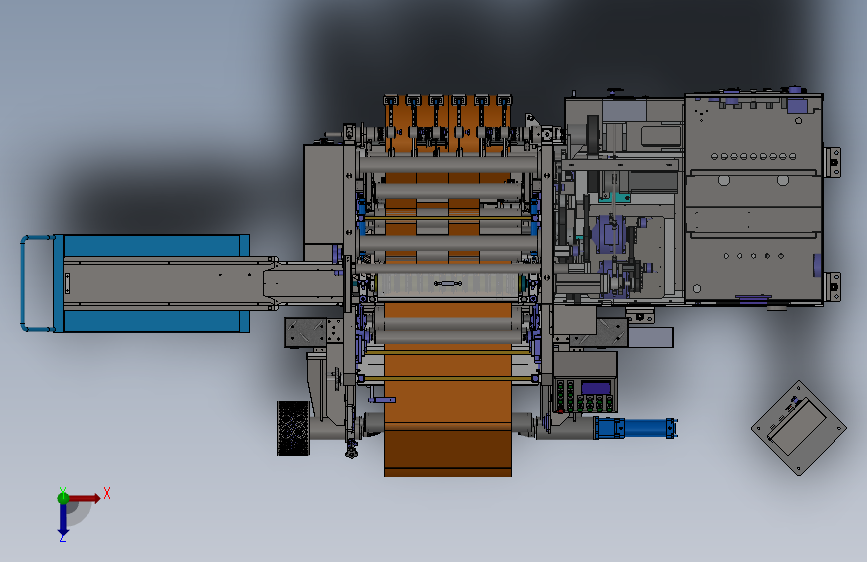Click the blue Z axis of the triad
This screenshot has width=867, height=562.
(x=63, y=521)
